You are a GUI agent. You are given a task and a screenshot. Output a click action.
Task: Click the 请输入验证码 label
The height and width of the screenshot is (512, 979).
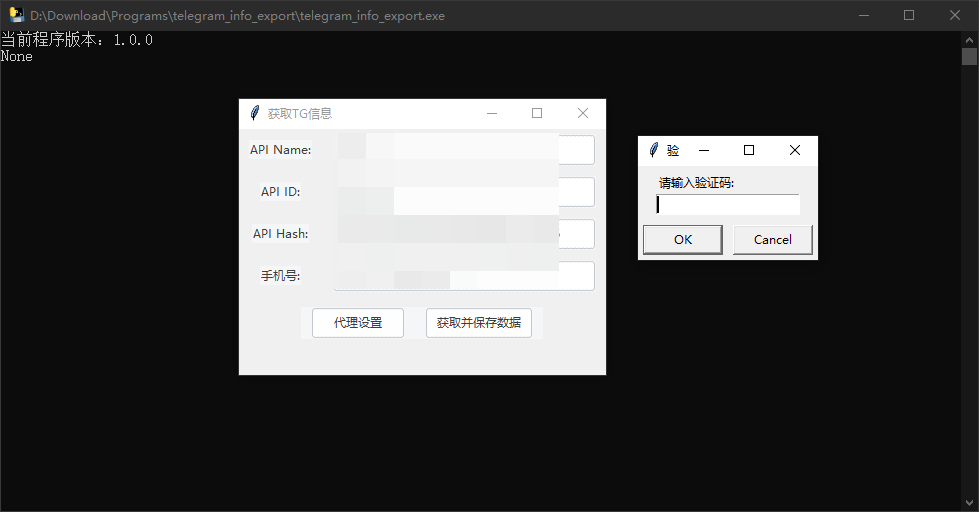[697, 183]
